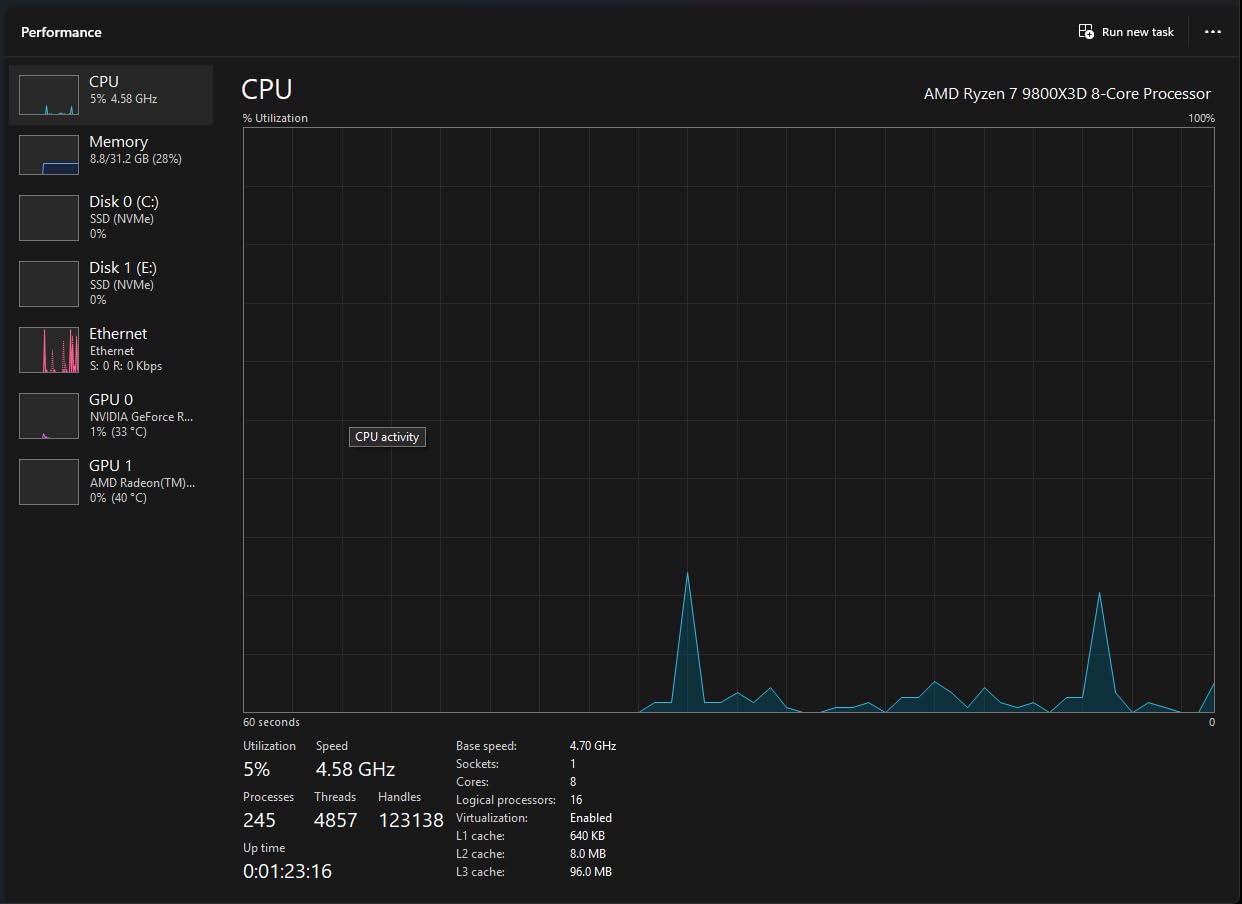
Task: Click the Memory 8.8/31.2 GB label
Action: (135, 159)
